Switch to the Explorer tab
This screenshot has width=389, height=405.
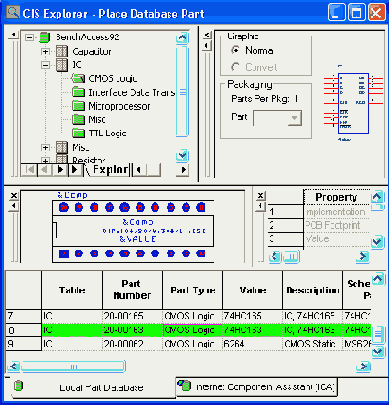pyautogui.click(x=108, y=170)
